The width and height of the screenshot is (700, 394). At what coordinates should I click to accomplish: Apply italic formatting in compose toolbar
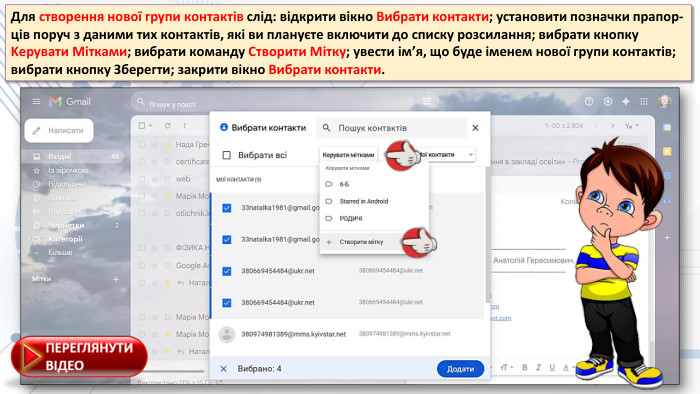coord(538,368)
